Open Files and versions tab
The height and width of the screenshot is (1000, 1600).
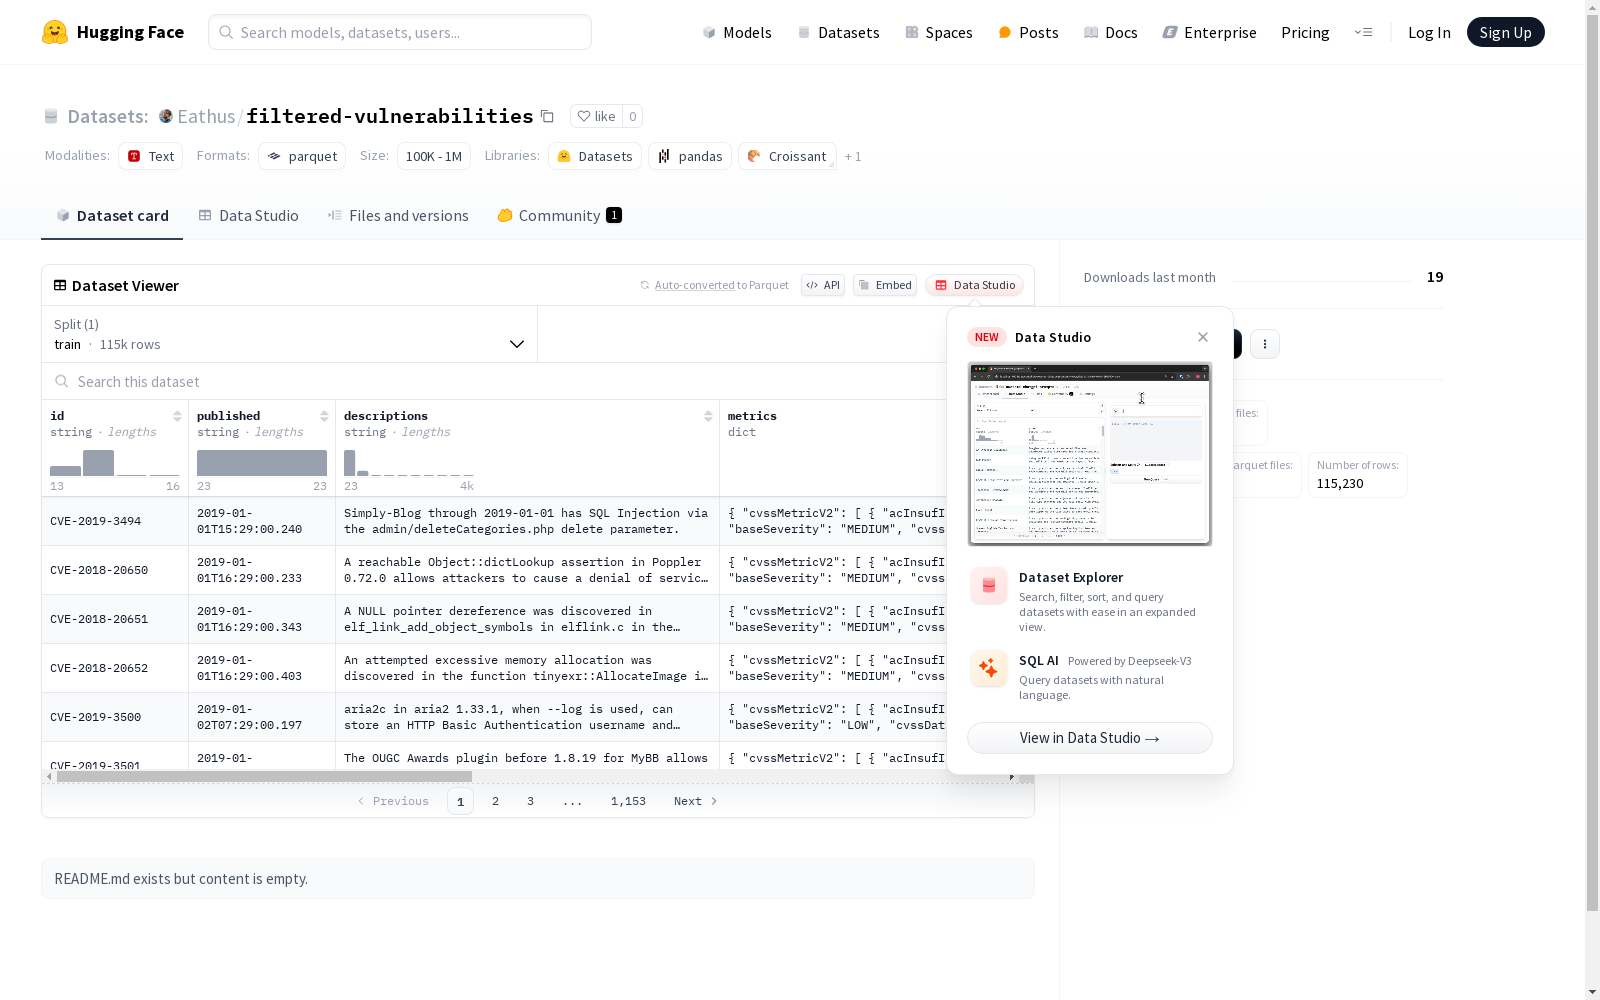pos(398,215)
